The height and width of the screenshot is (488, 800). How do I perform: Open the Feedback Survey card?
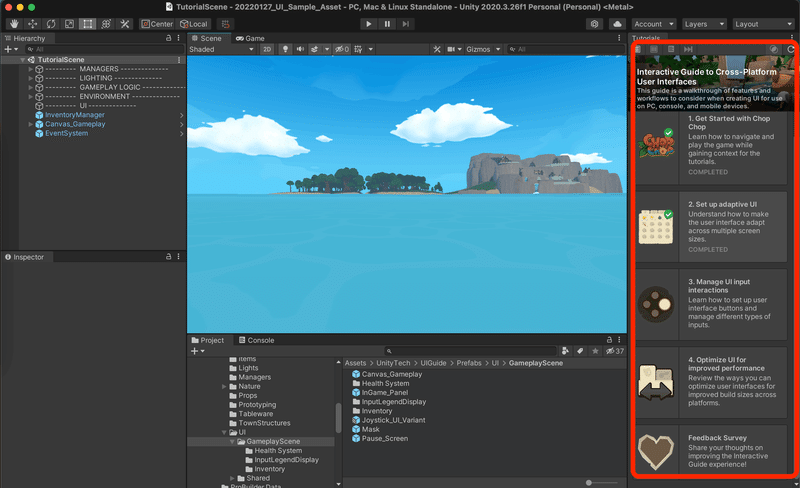[x=711, y=450]
